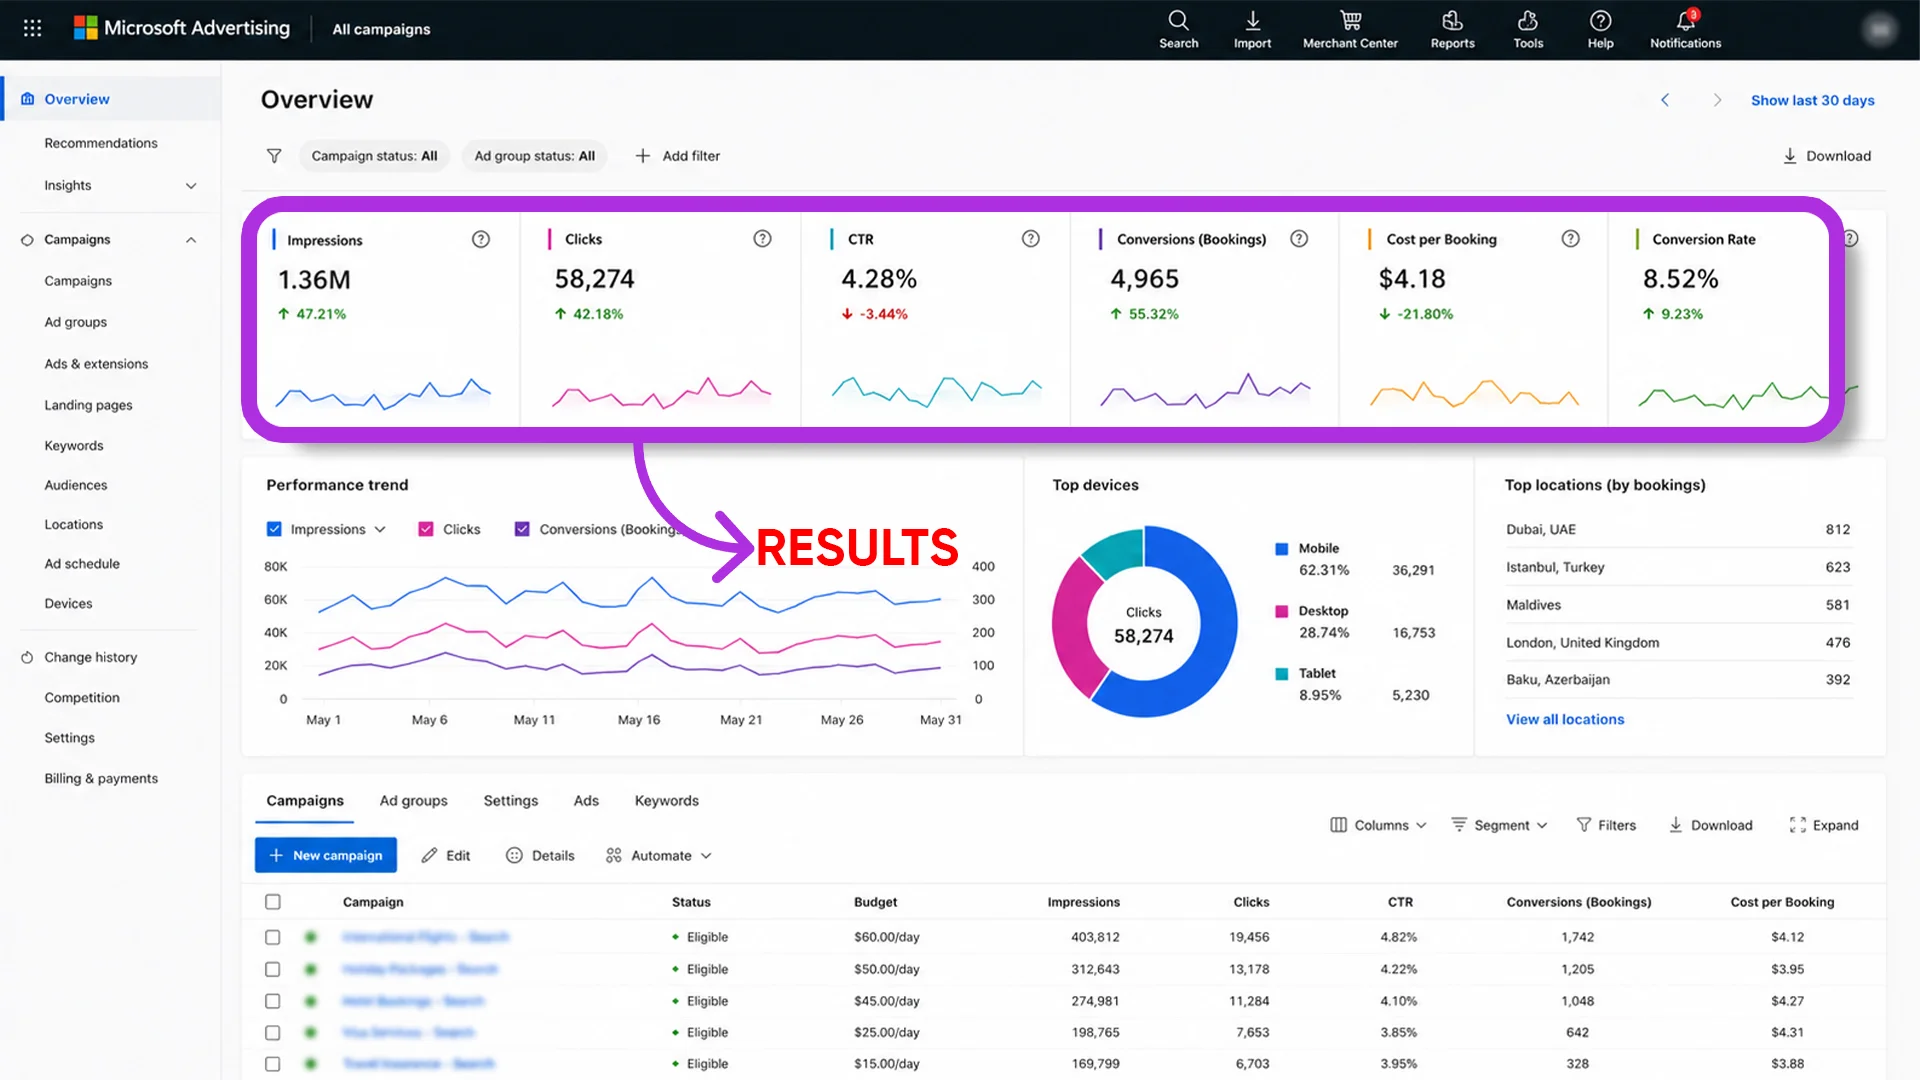Screen dimensions: 1920x1080
Task: Open the Columns dropdown
Action: click(x=1378, y=825)
